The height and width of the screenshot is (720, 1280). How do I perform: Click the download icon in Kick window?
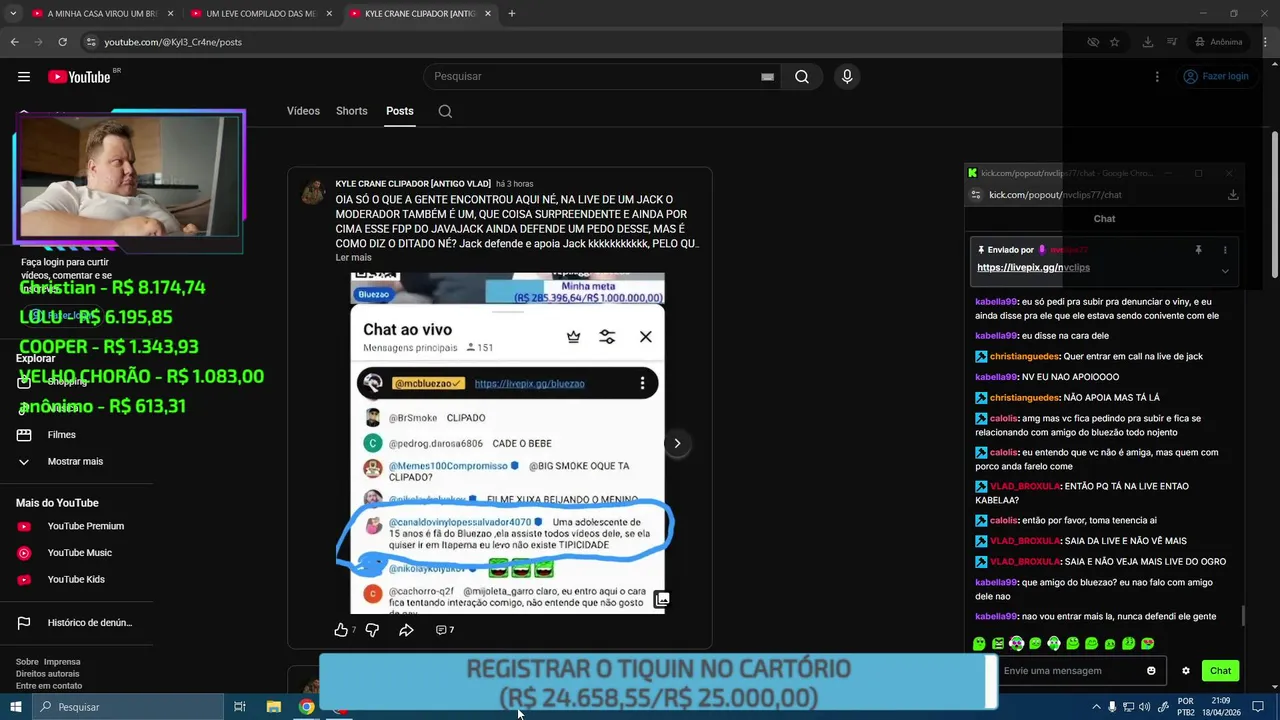[x=1233, y=195]
